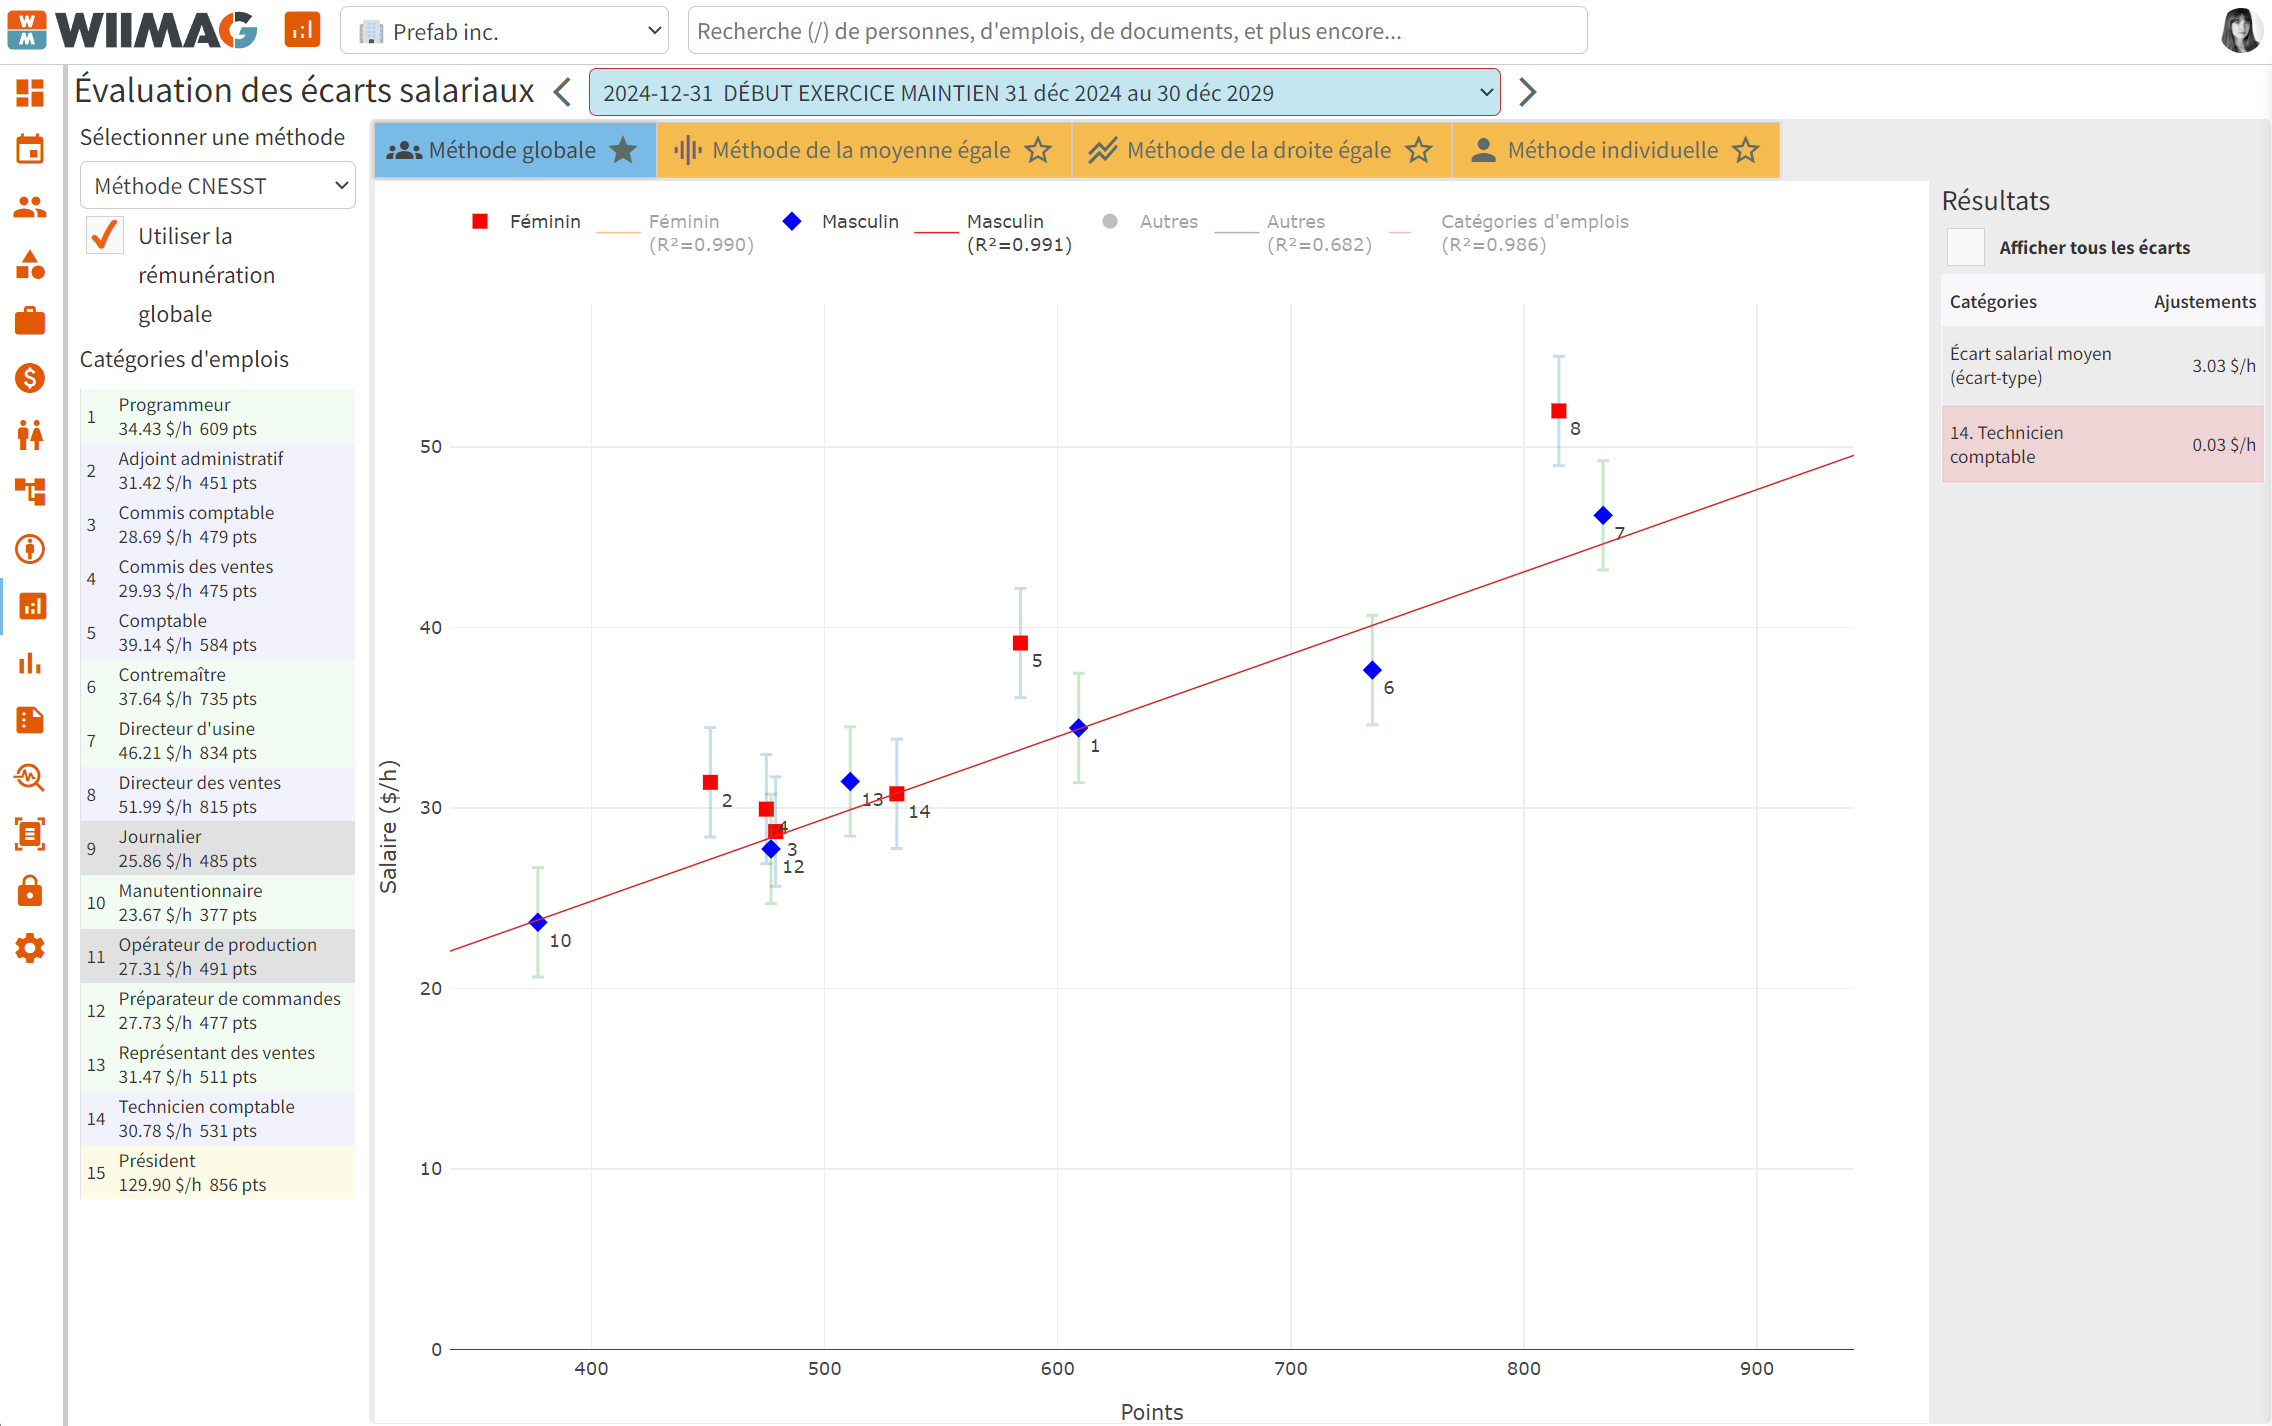
Task: Open the shapes icon in sidebar
Action: point(30,264)
